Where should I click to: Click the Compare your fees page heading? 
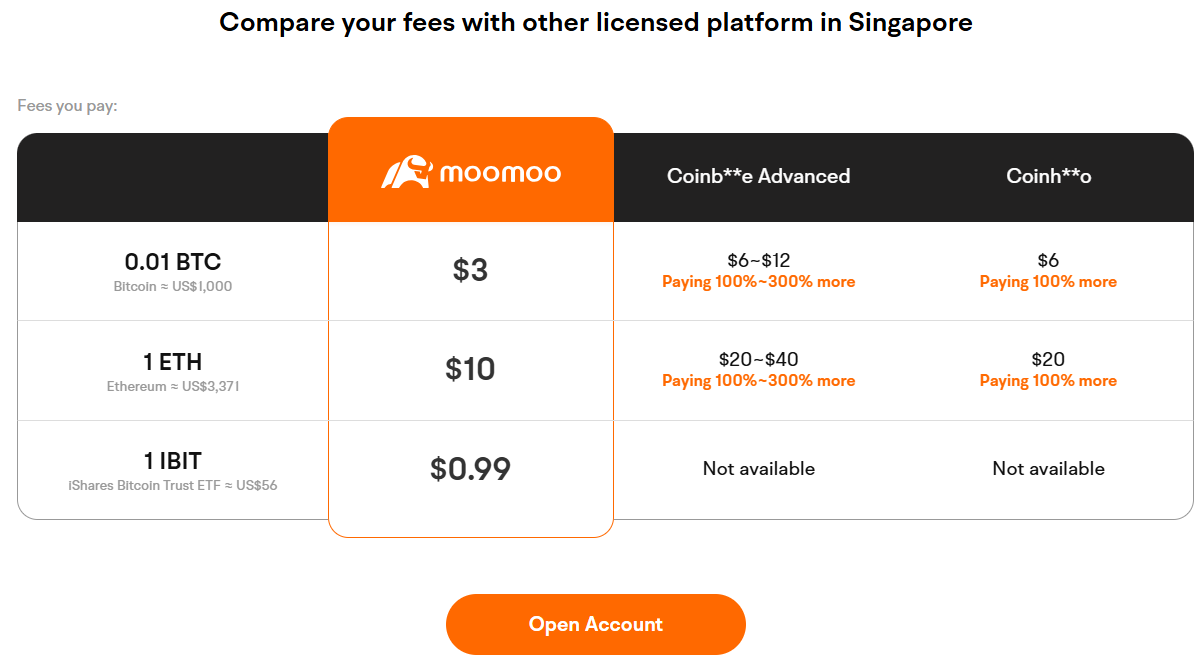[595, 22]
